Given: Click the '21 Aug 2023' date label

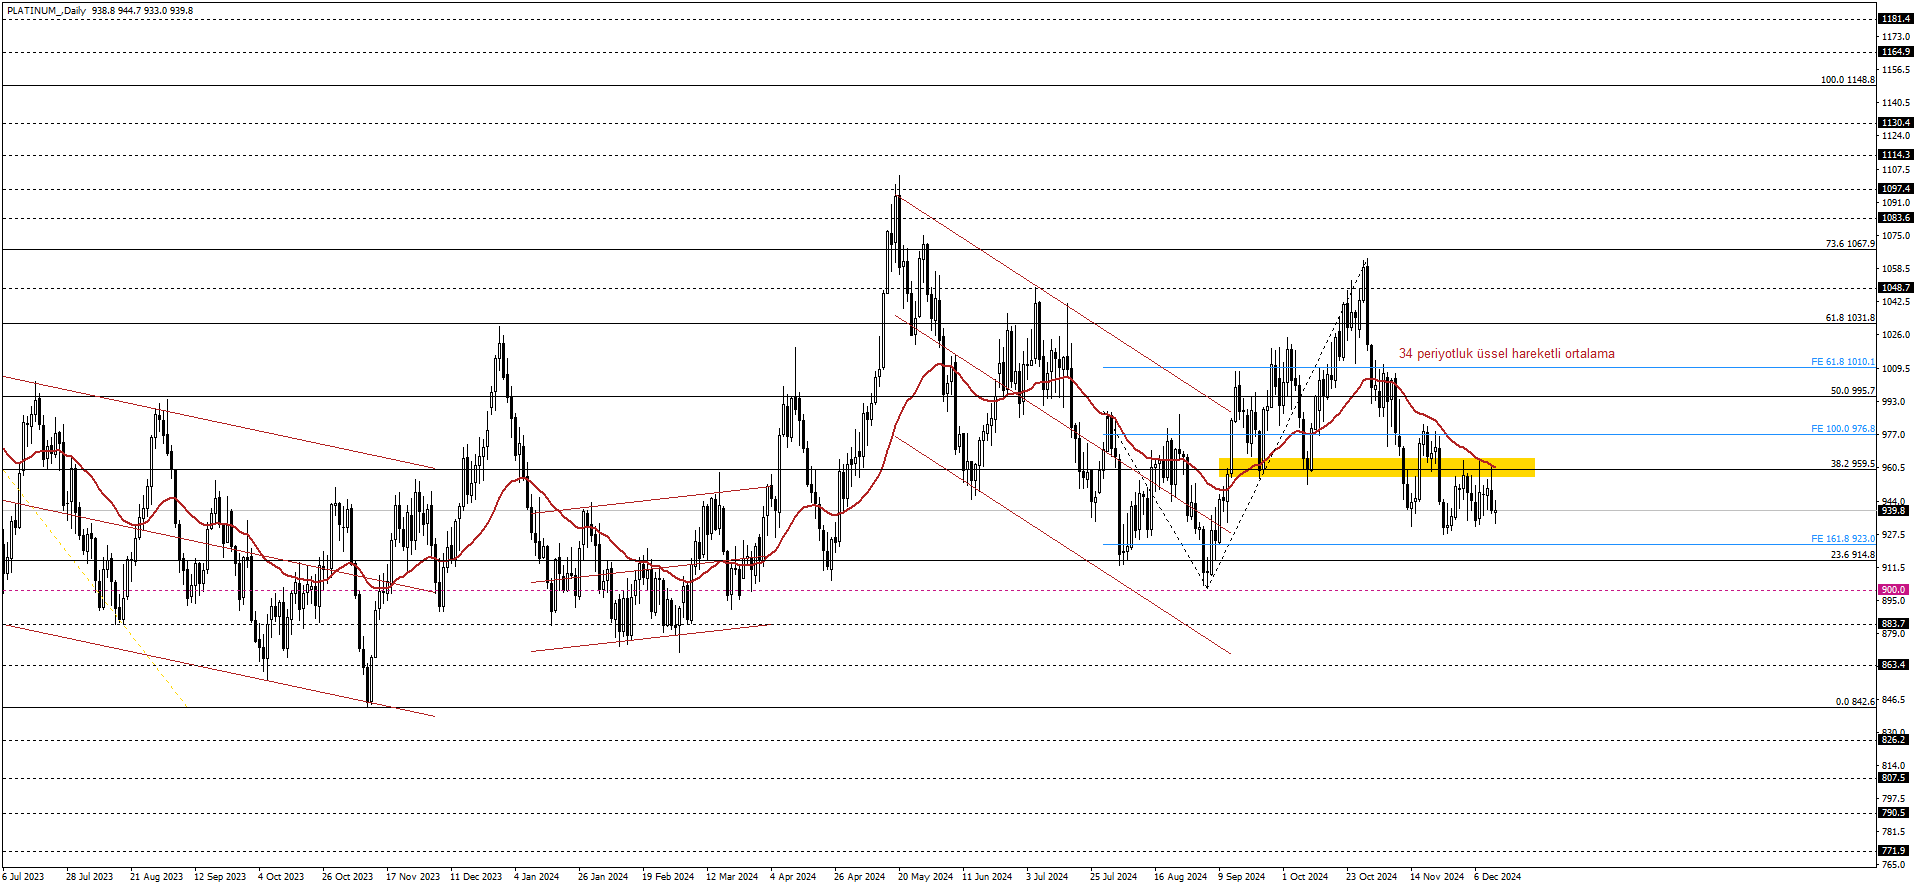Looking at the screenshot, I should (156, 877).
